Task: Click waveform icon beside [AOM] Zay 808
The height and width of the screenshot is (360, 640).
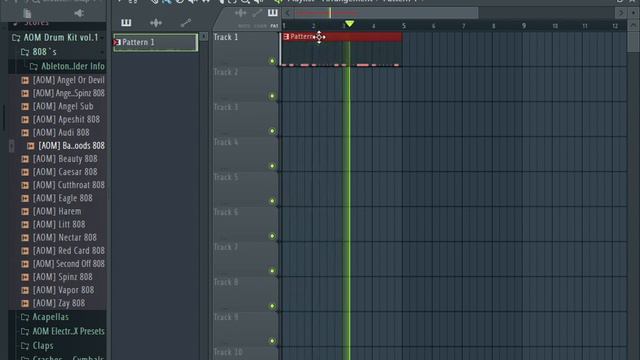Action: point(25,303)
